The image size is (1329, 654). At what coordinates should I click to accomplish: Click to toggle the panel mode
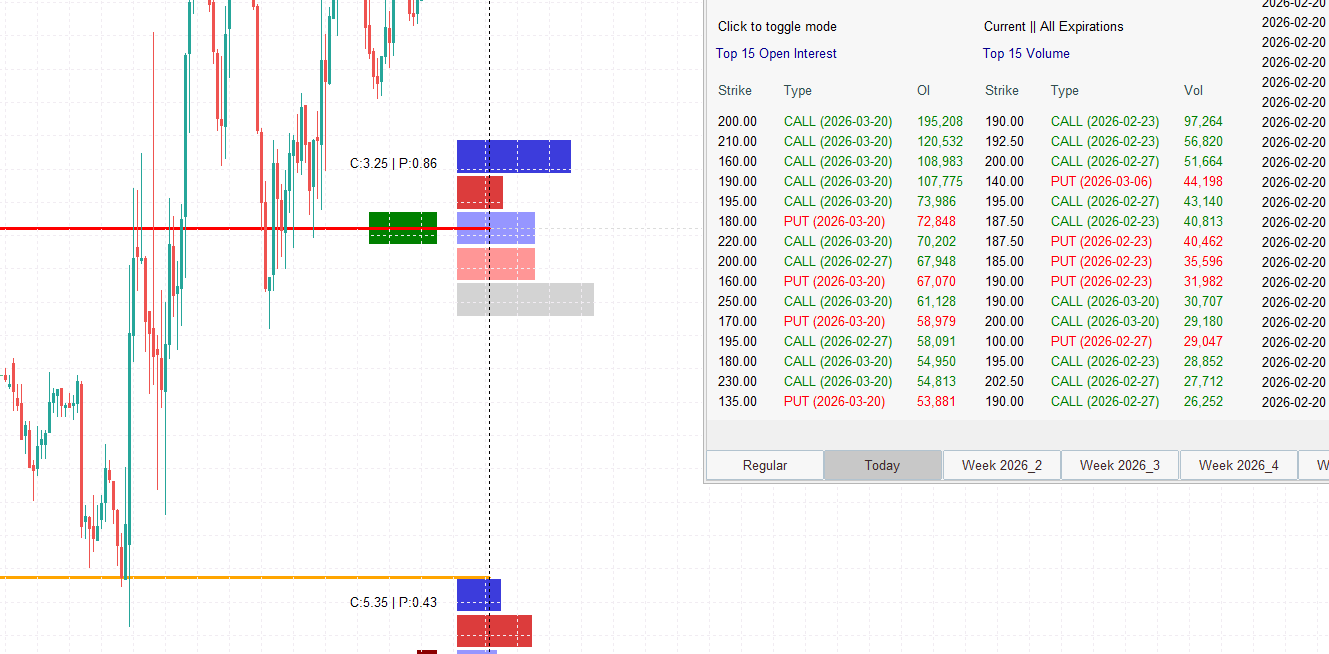[779, 26]
